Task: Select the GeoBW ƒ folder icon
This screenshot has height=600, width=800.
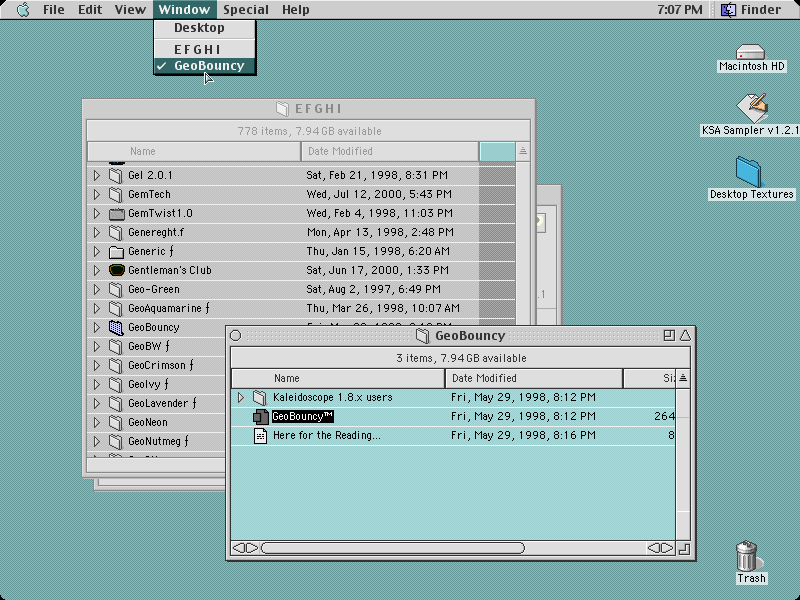Action: tap(116, 346)
